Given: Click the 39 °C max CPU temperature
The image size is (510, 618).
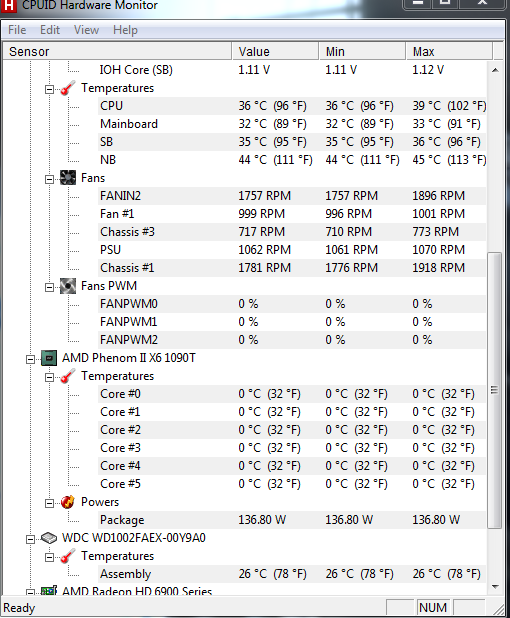Looking at the screenshot, I should (449, 106).
